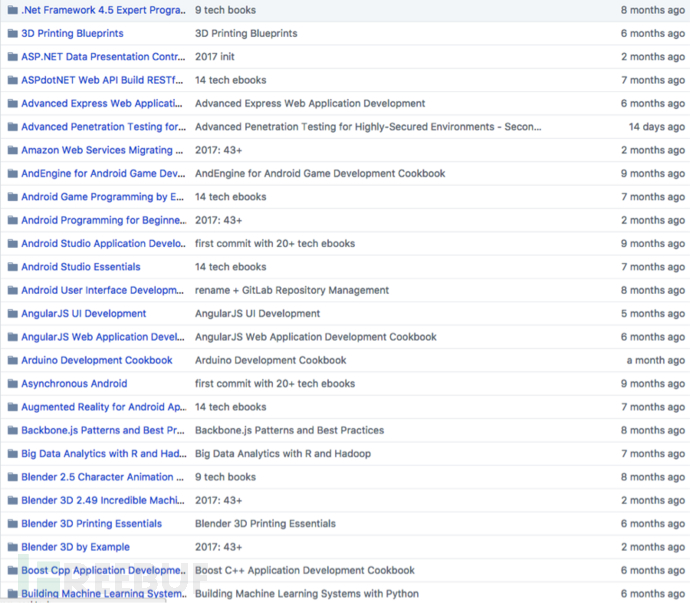Open Building Machine Learning System.. folder
The width and height of the screenshot is (690, 603).
click(104, 593)
